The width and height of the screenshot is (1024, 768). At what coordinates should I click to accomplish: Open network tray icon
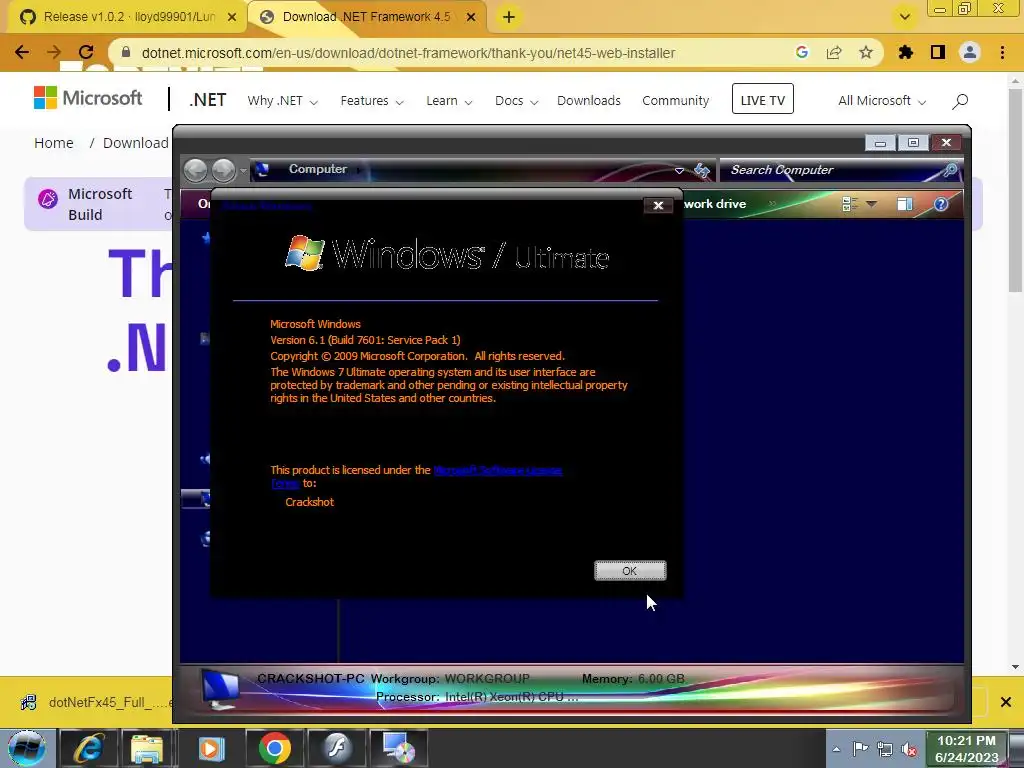pos(884,749)
